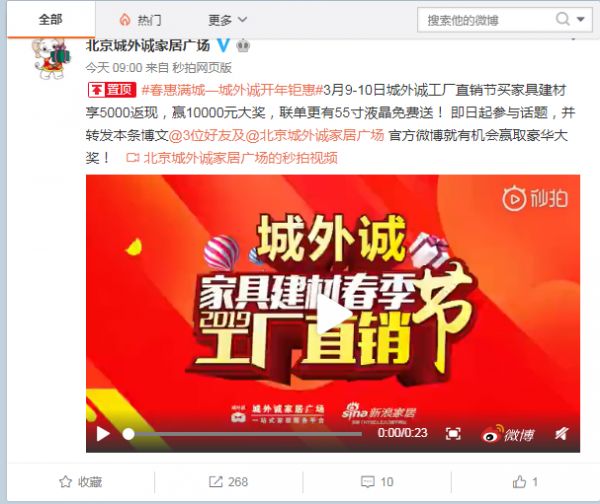The width and height of the screenshot is (600, 504).
Task: Toggle the thumbs-up like button
Action: pyautogui.click(x=525, y=482)
